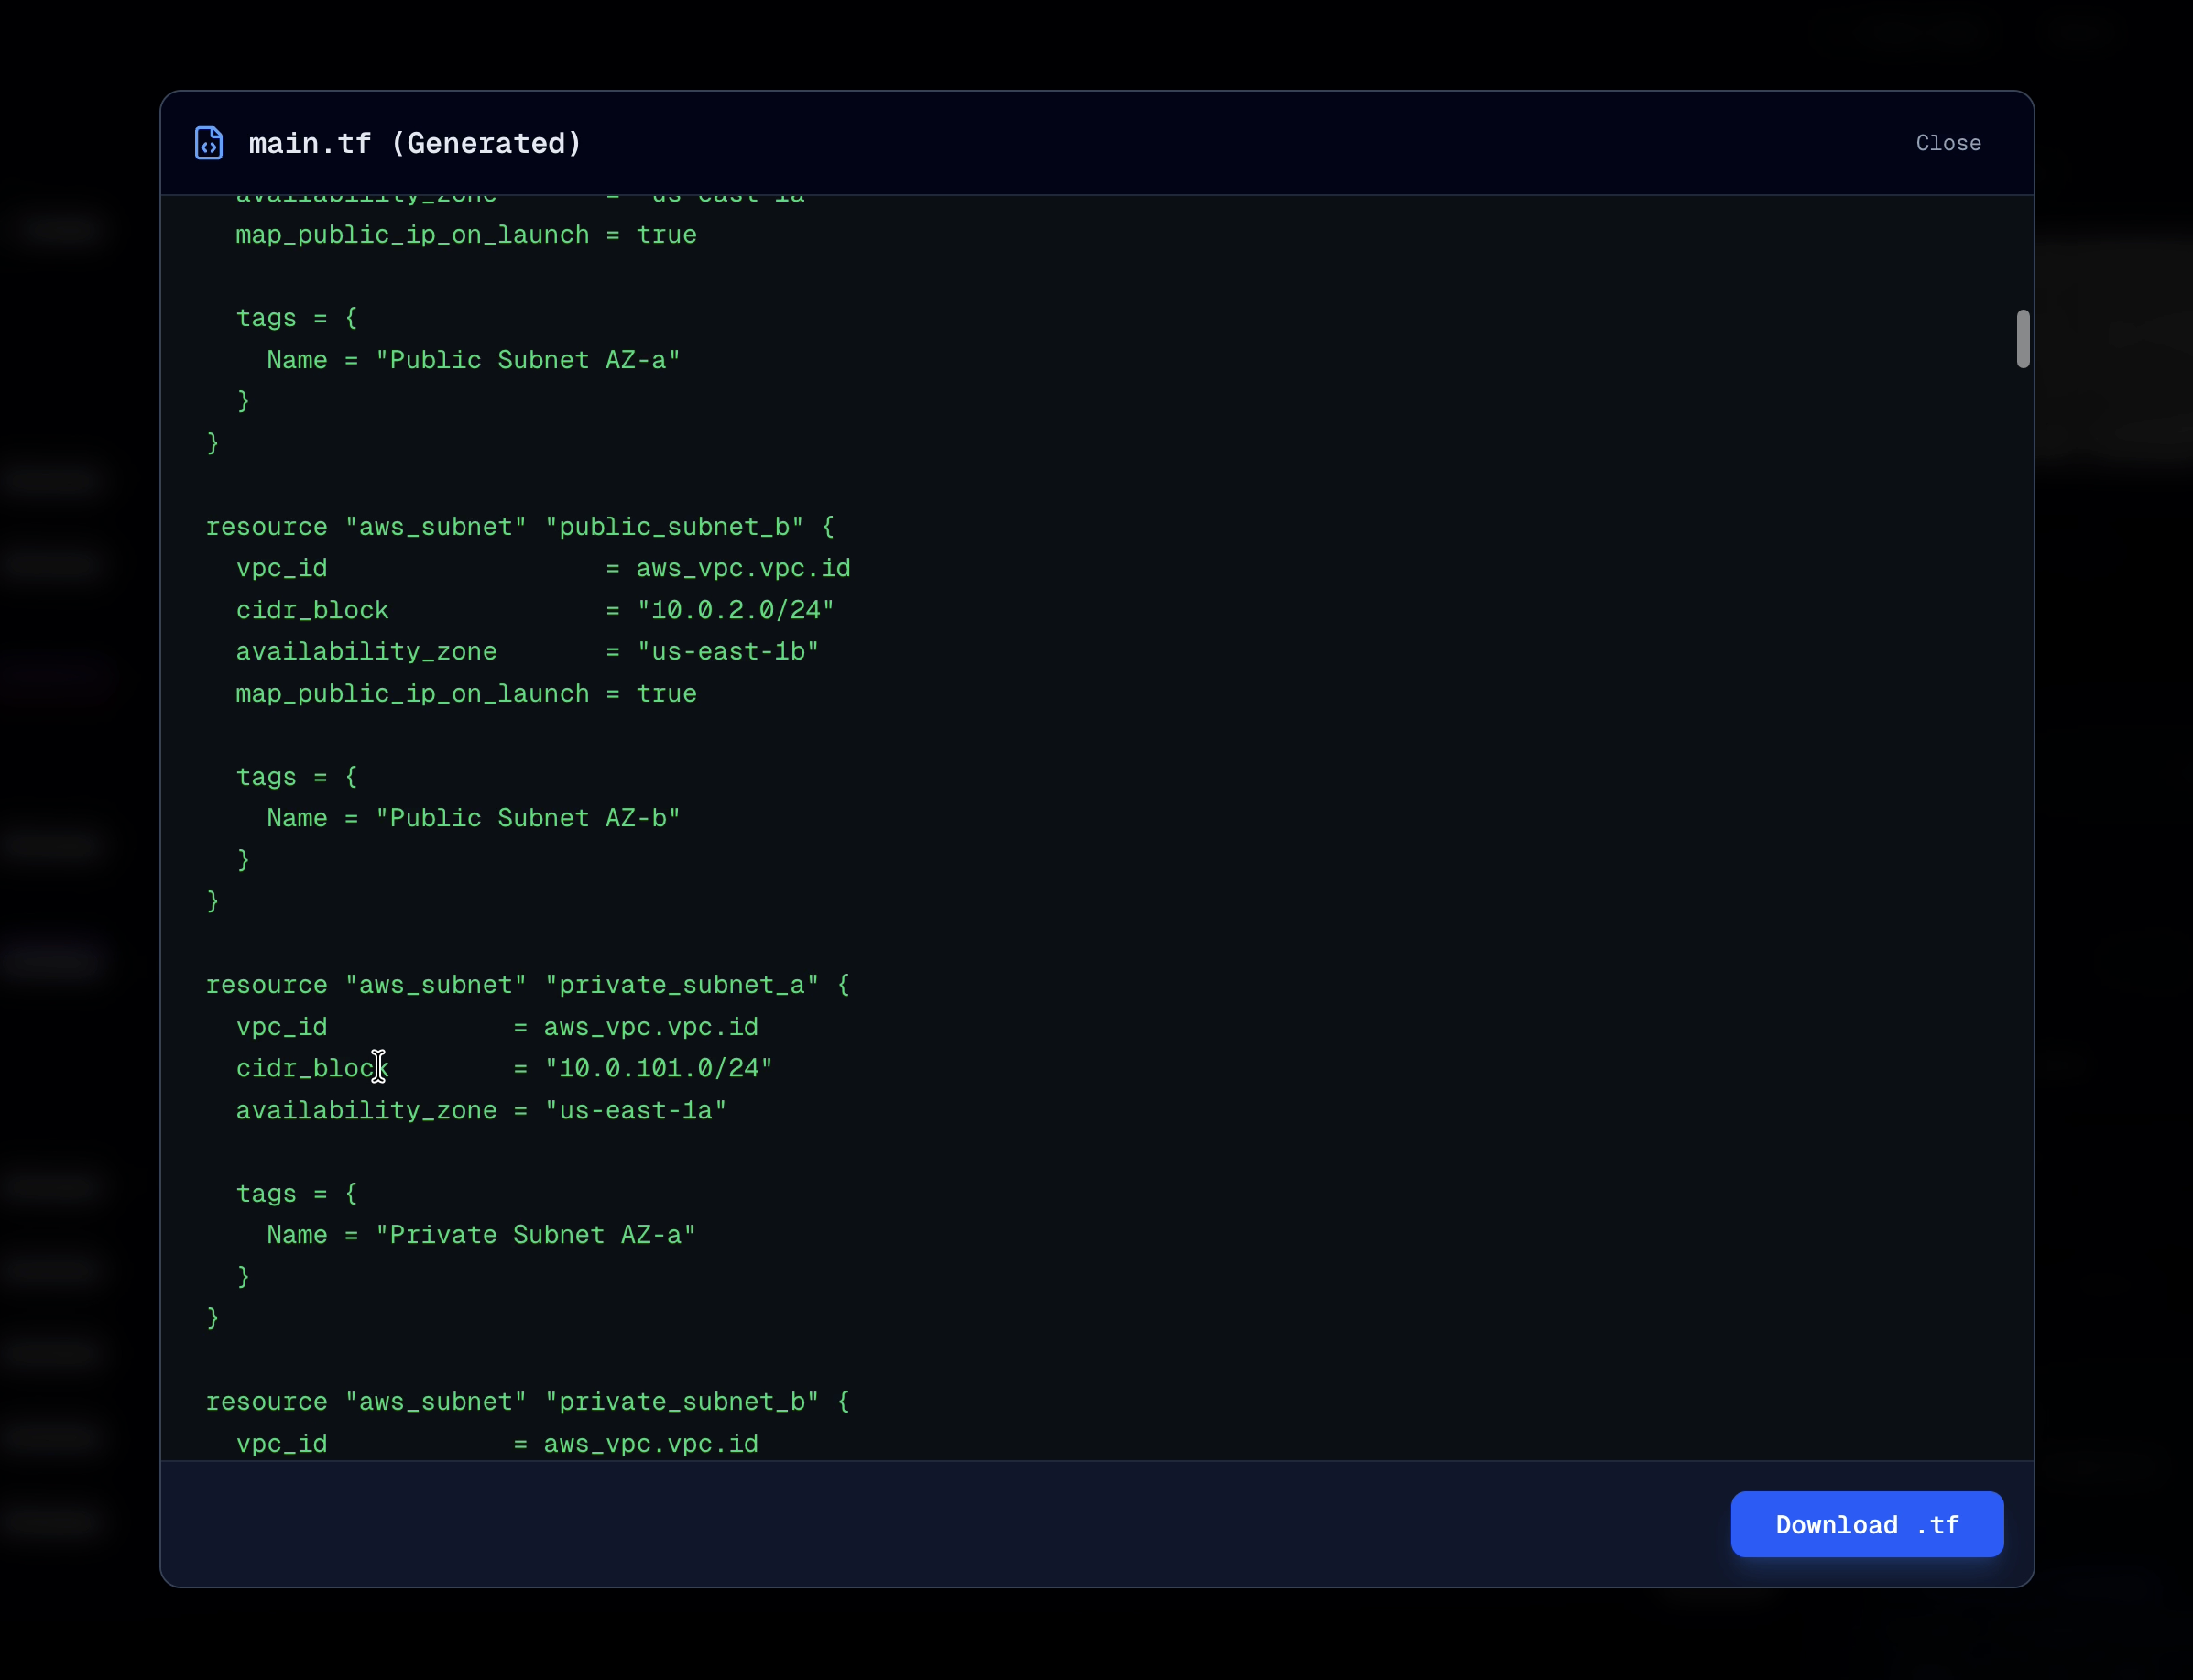Click the public_subnet_b resource declaration line
The image size is (2193, 1680).
pos(519,527)
